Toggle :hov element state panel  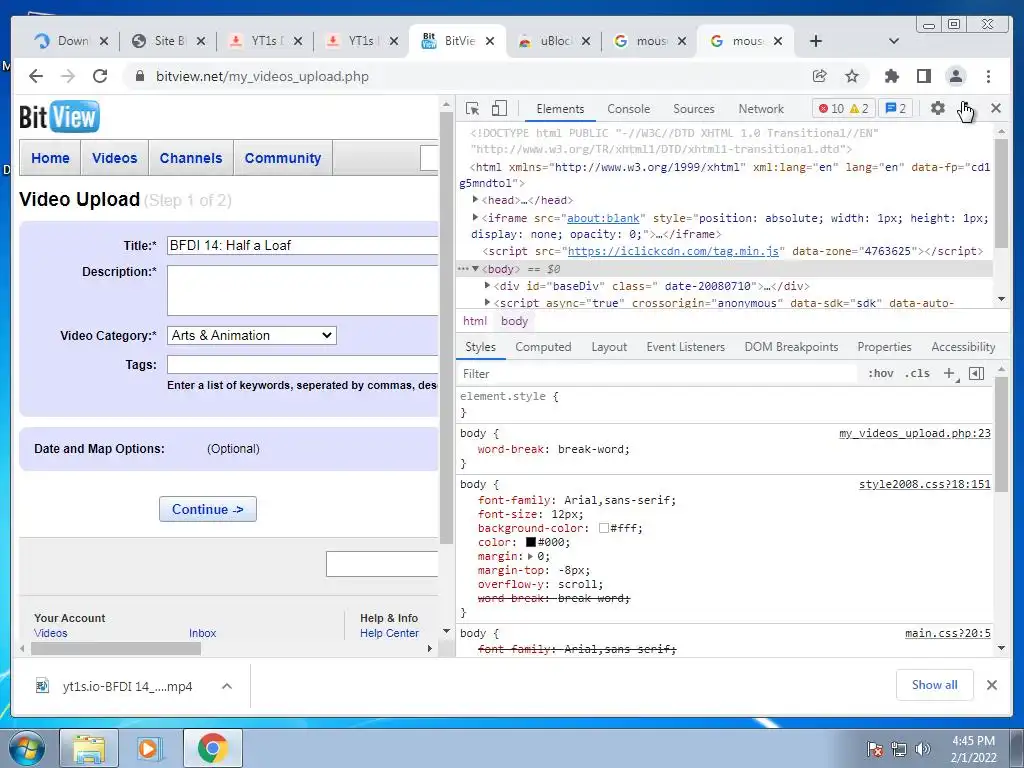tap(880, 374)
